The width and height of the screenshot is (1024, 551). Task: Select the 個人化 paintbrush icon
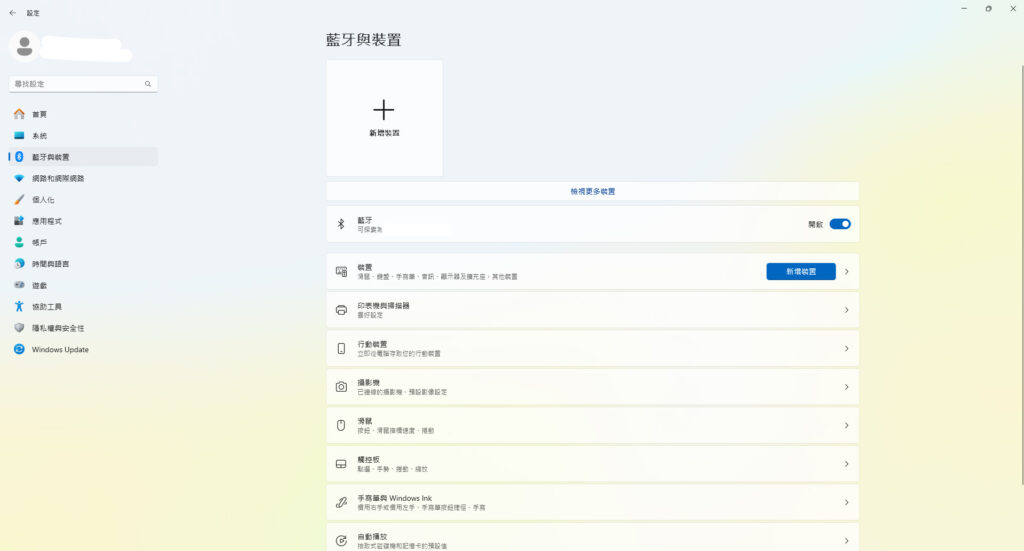pos(19,200)
